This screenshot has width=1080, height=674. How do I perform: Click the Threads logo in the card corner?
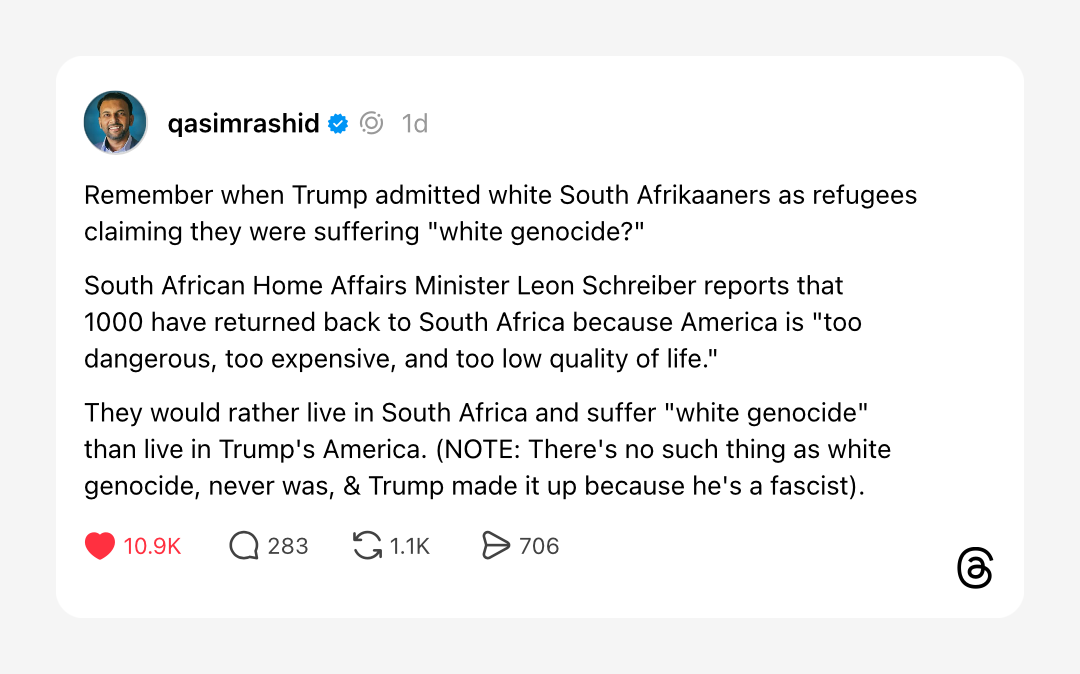tap(975, 568)
